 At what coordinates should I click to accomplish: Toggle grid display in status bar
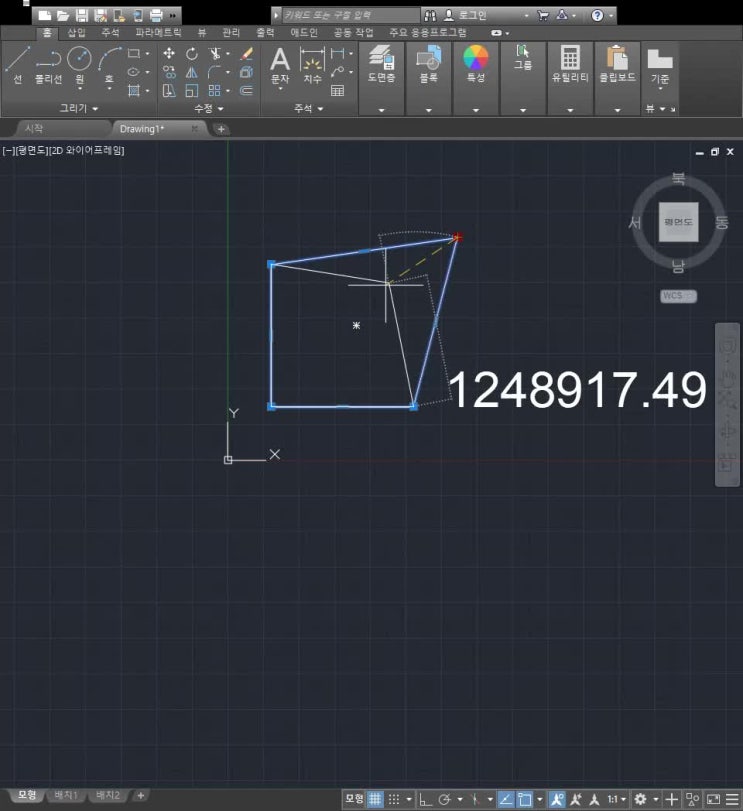(x=375, y=799)
